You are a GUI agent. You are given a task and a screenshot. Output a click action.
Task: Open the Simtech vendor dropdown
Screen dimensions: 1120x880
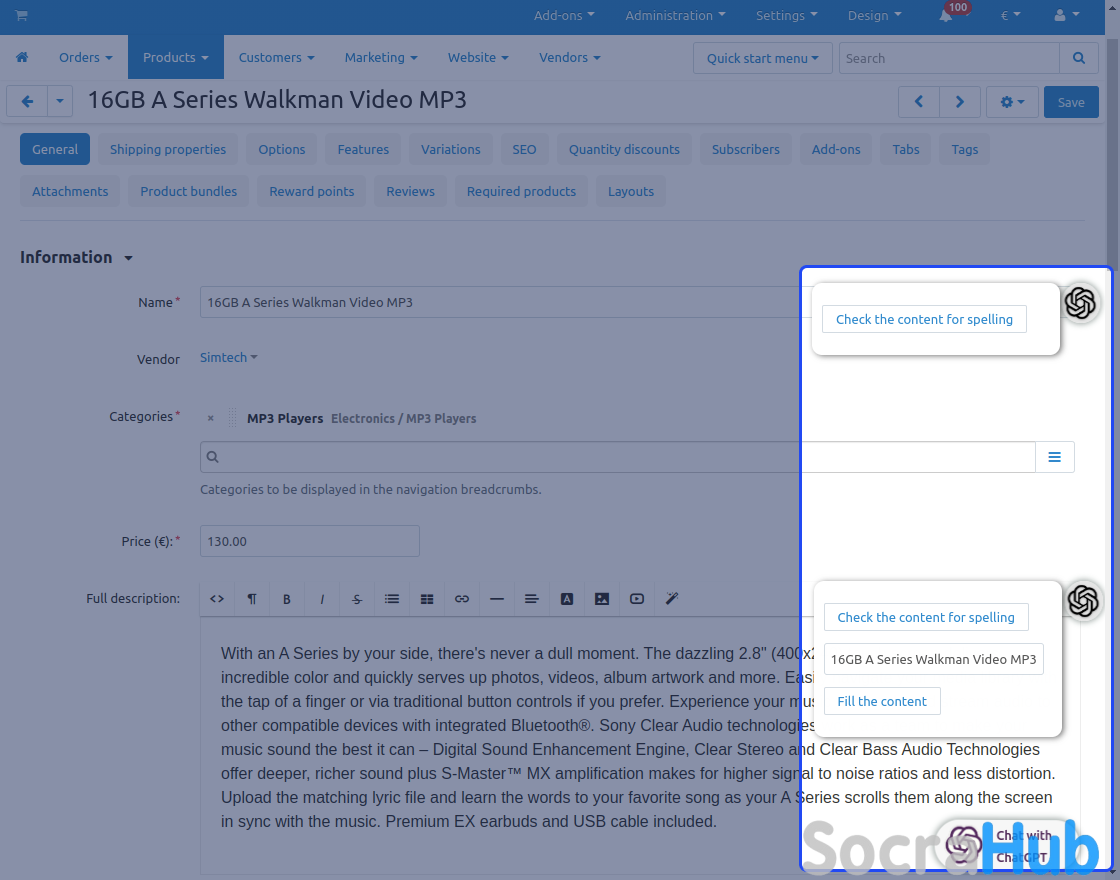[x=228, y=357]
